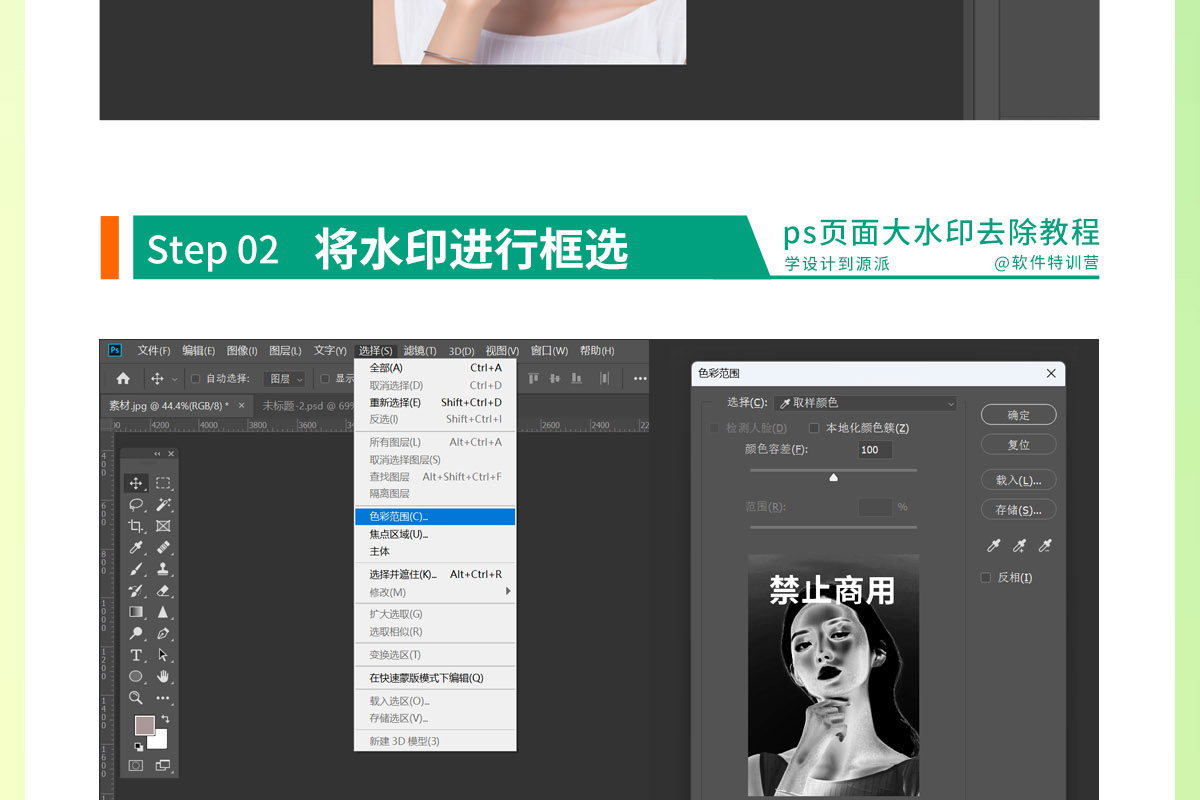1200x800 pixels.
Task: Open the 取样颜色 select dropdown
Action: coord(865,403)
